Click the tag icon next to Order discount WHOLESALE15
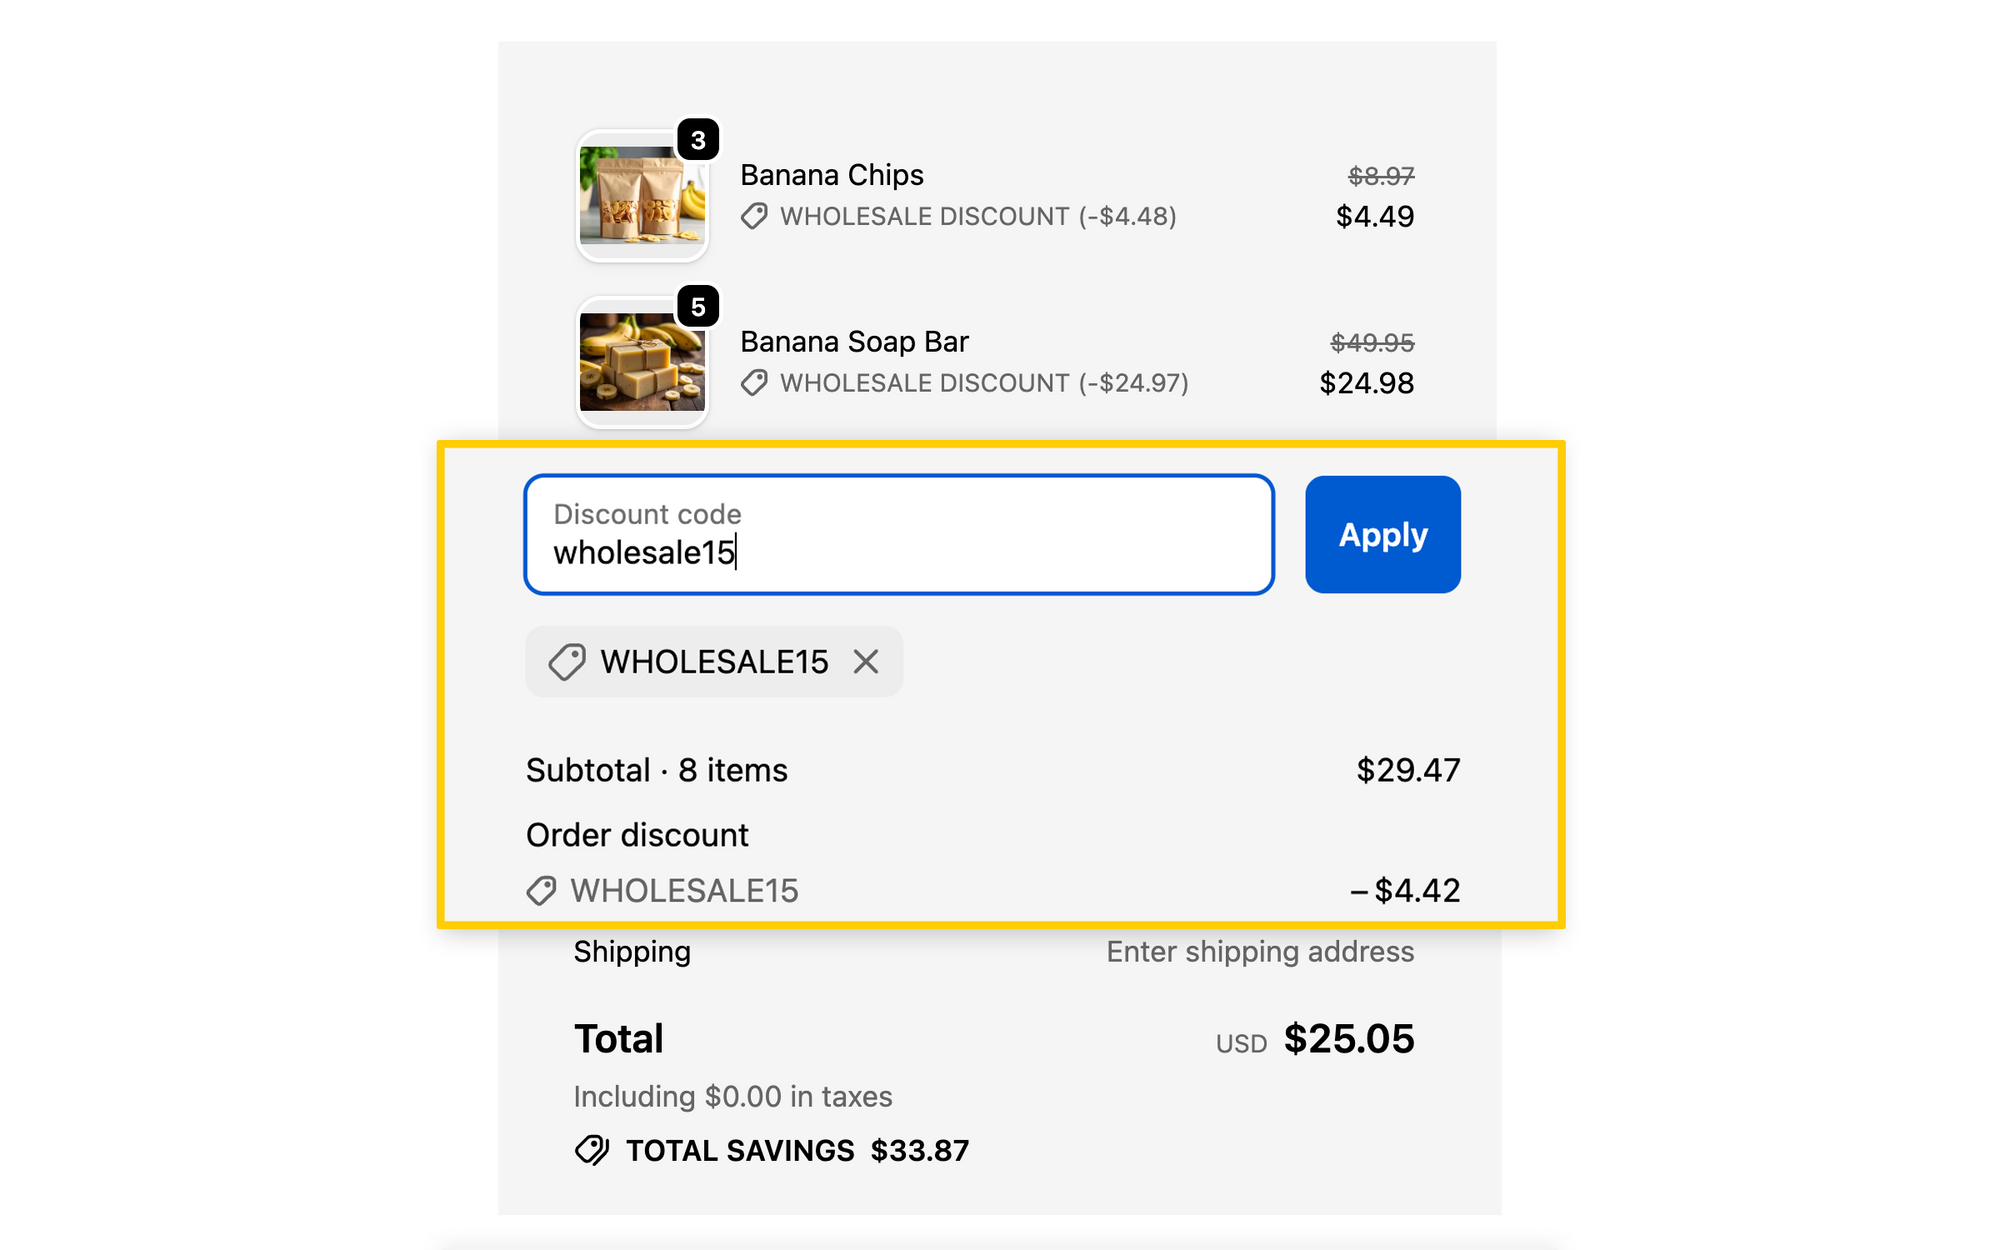The height and width of the screenshot is (1250, 2000). [540, 890]
